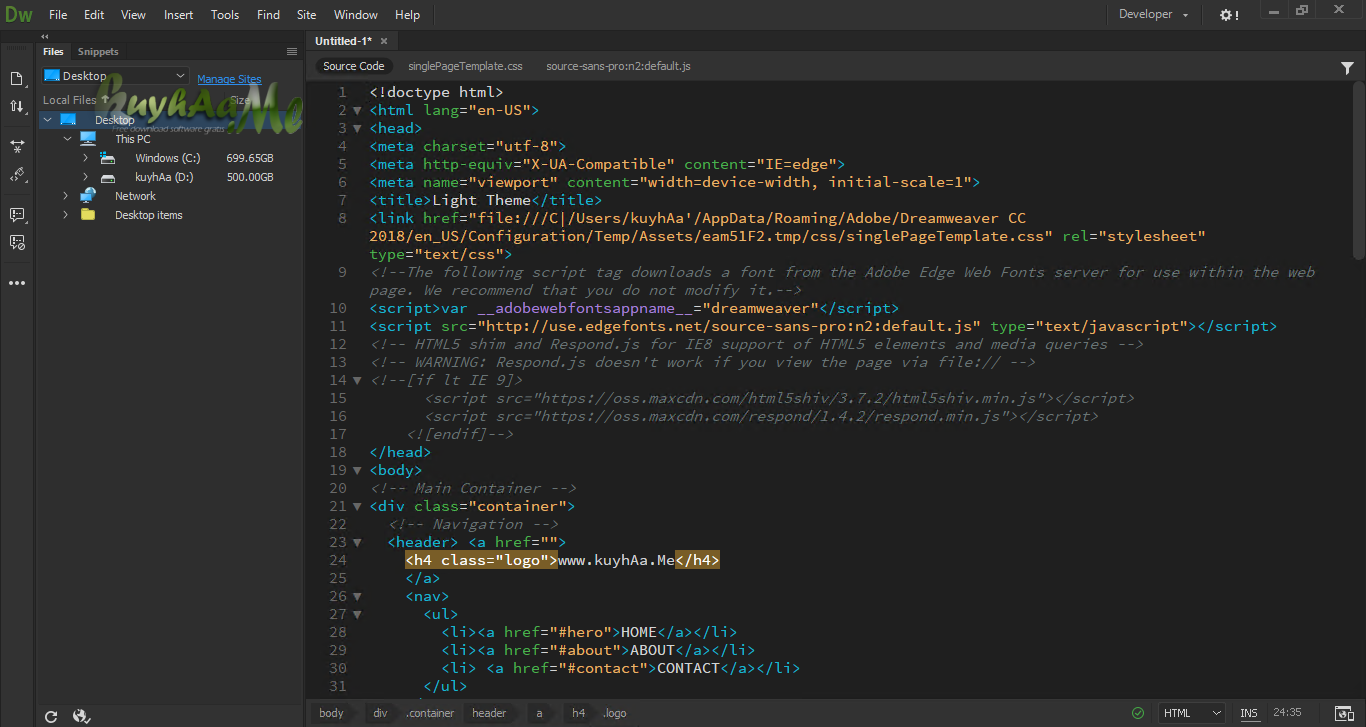Screen dimensions: 1366x727
Task: Expand the Windows (C:) drive node
Action: 86,158
